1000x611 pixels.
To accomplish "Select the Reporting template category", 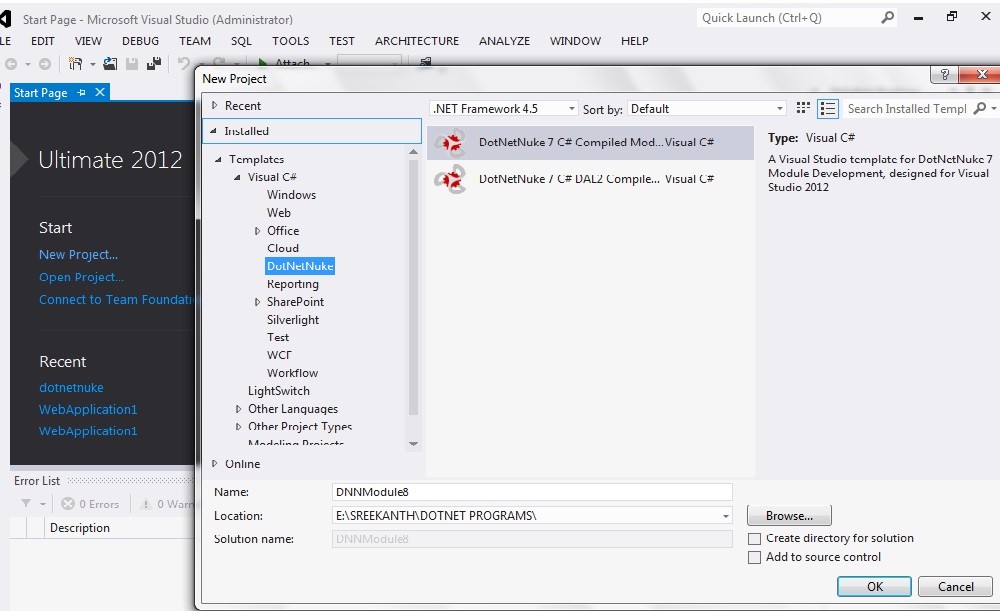I will 293,284.
